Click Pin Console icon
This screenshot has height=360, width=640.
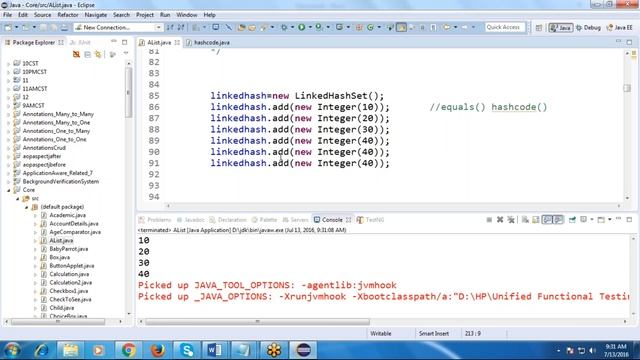pyautogui.click(x=572, y=220)
